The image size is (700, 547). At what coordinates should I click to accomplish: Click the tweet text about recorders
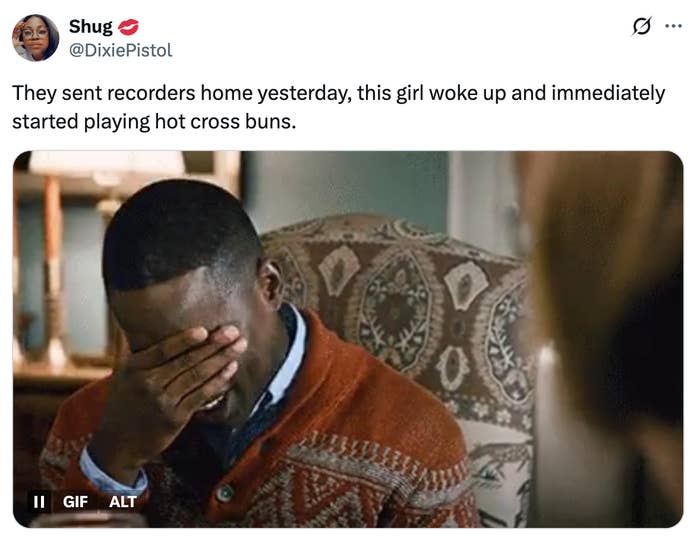coord(338,107)
